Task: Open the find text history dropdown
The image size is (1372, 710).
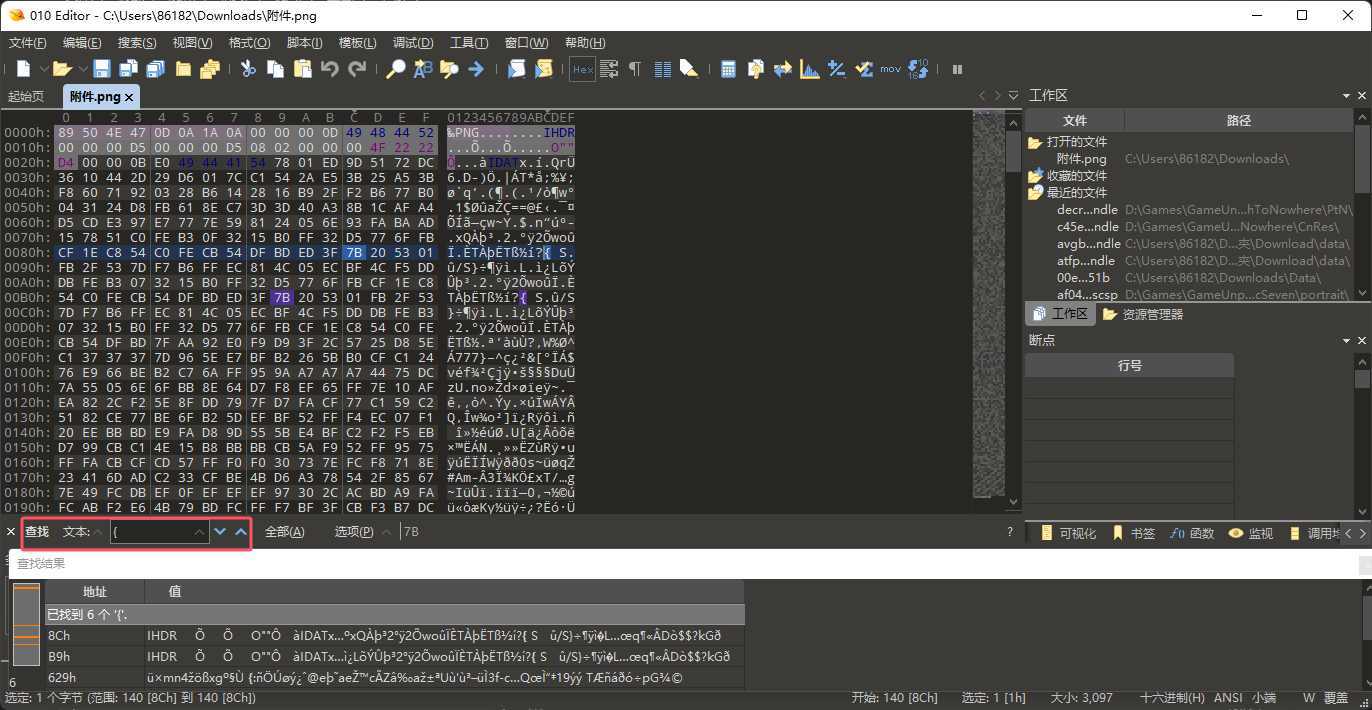Action: [201, 532]
